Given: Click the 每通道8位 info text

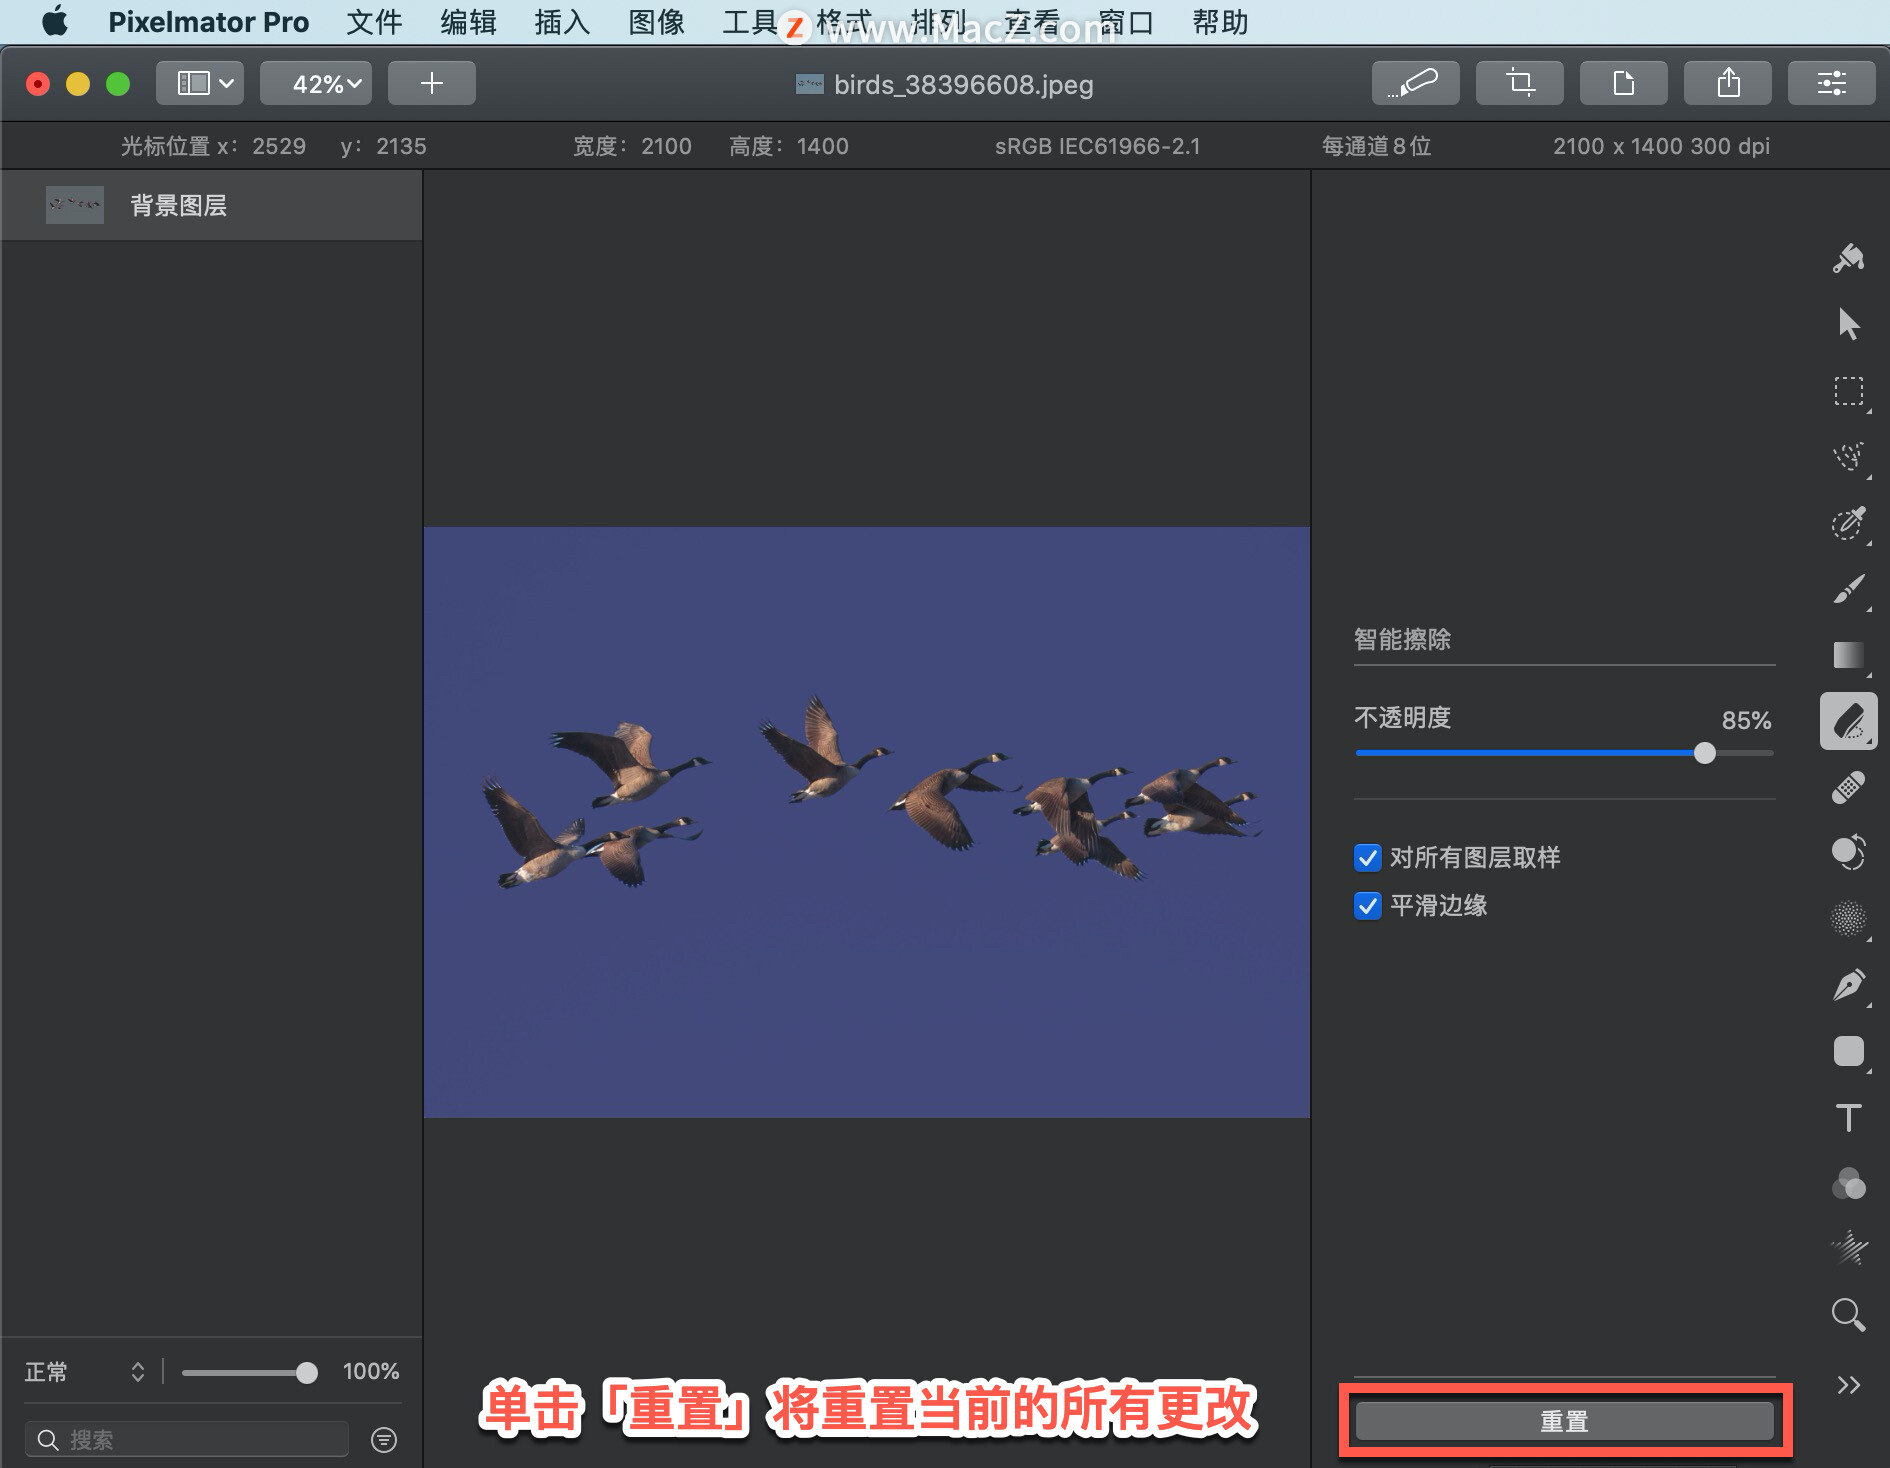Looking at the screenshot, I should [x=1376, y=146].
